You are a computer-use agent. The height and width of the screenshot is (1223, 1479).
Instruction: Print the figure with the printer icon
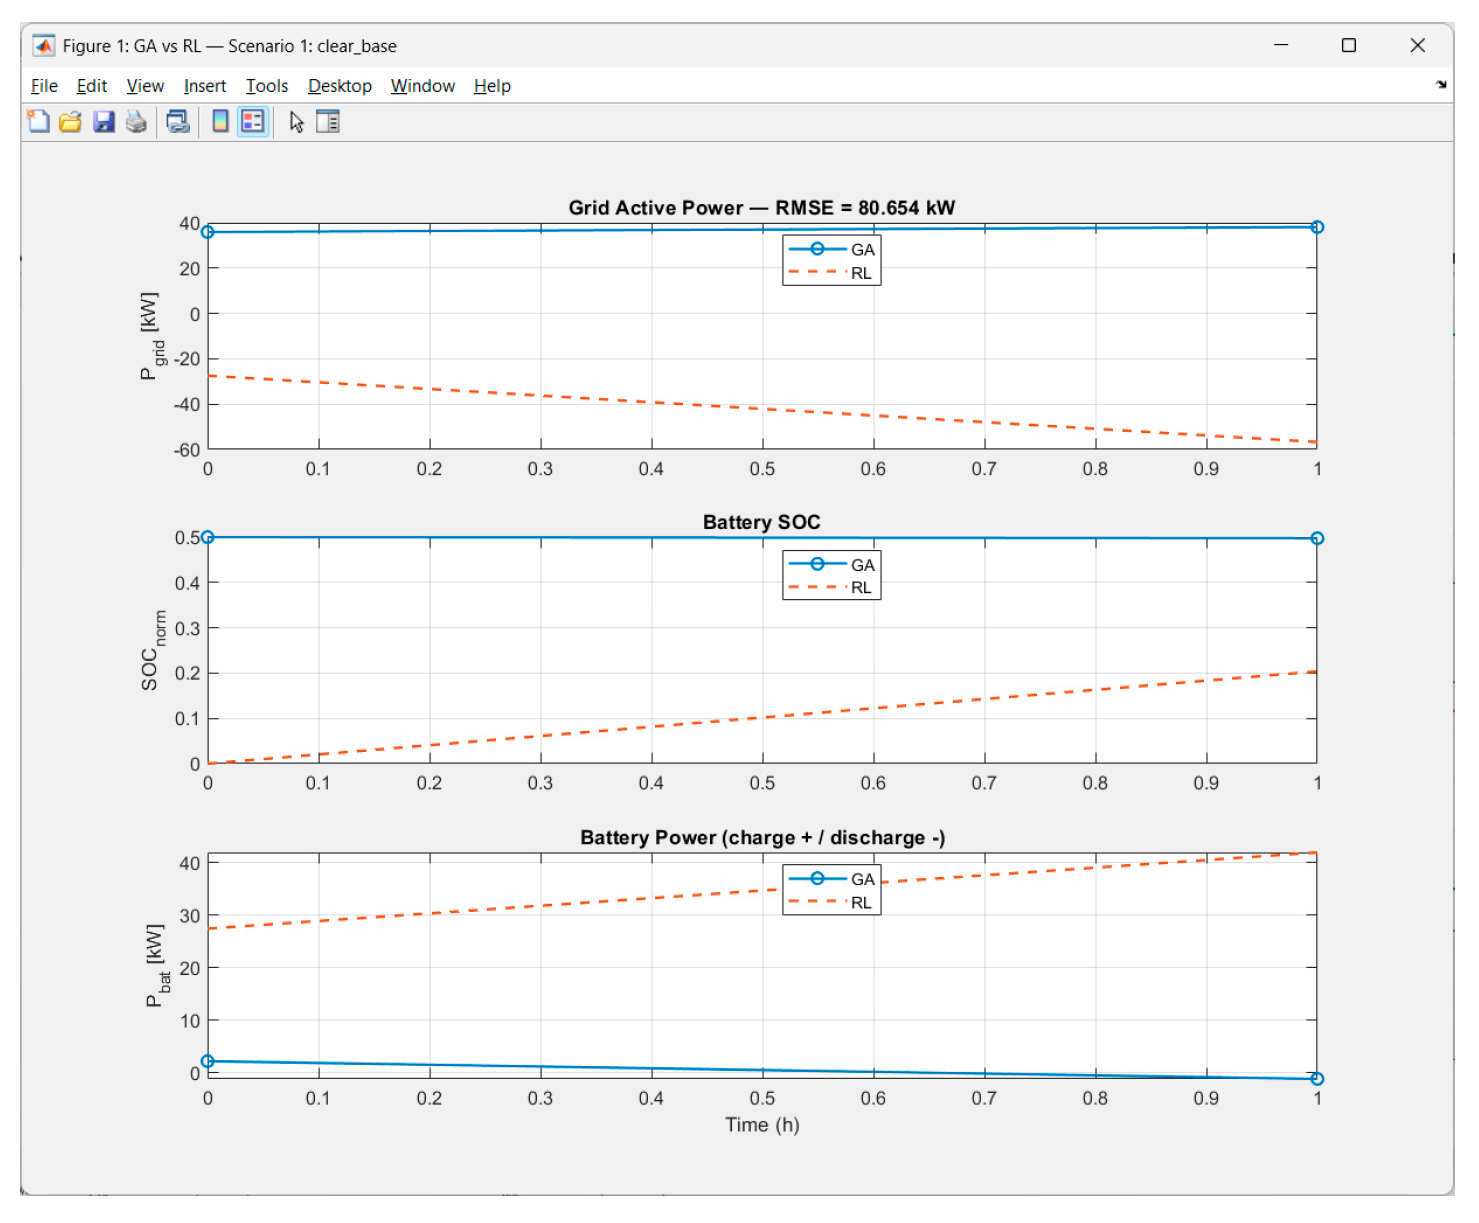(x=136, y=122)
